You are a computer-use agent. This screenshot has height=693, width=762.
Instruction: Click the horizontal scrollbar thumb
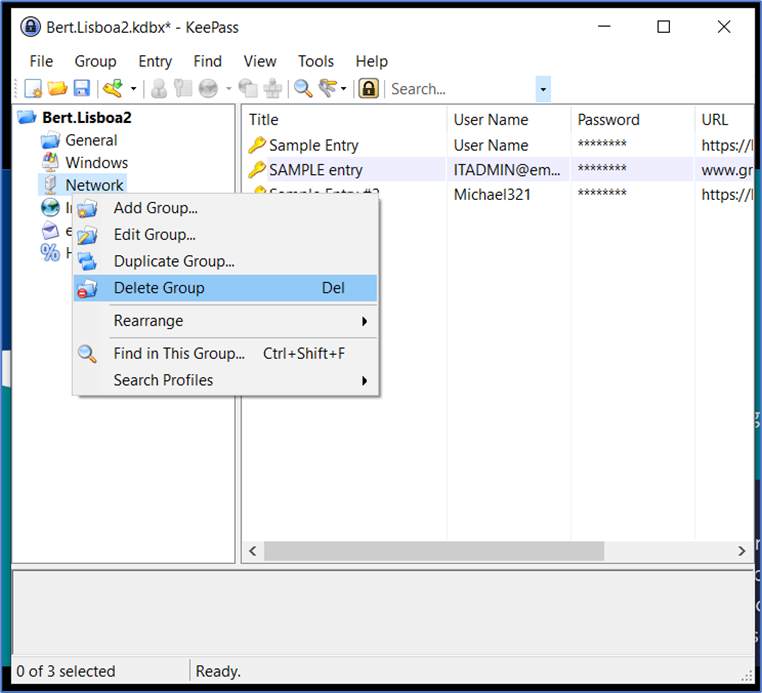point(434,551)
